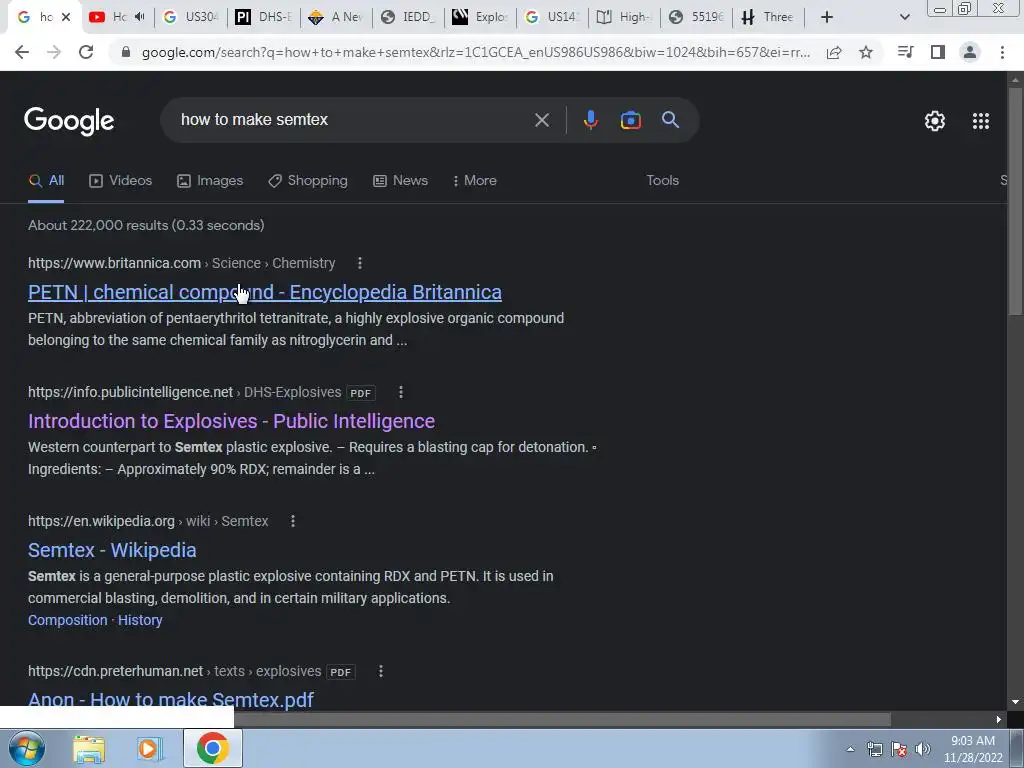Click scroll right arrow on horizontal scrollbar
This screenshot has width=1024, height=768.
[999, 720]
